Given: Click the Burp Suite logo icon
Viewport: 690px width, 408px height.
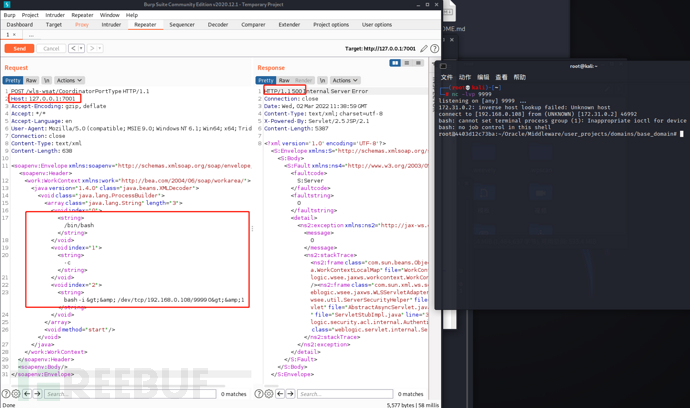Looking at the screenshot, I should point(7,4).
